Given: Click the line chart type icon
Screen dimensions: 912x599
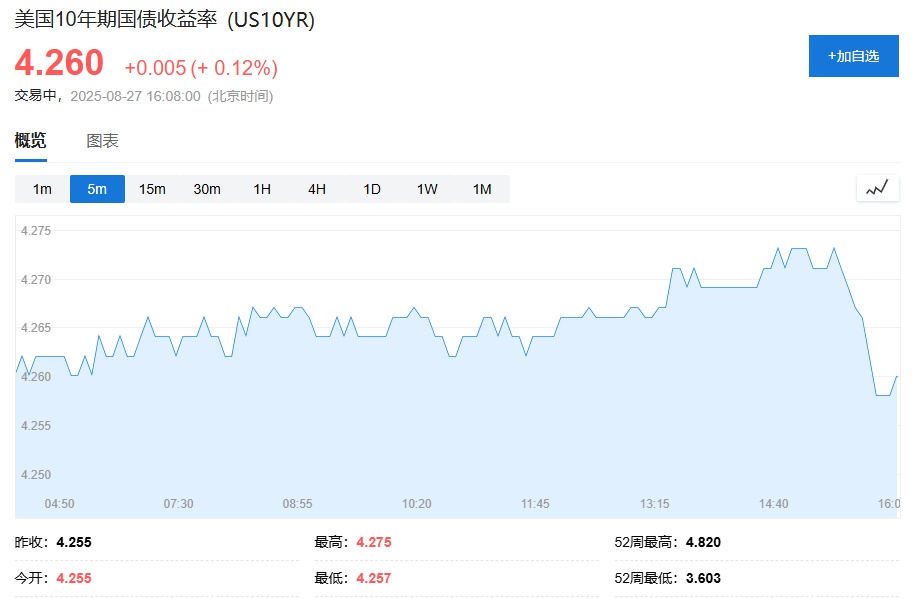Looking at the screenshot, I should [x=877, y=188].
